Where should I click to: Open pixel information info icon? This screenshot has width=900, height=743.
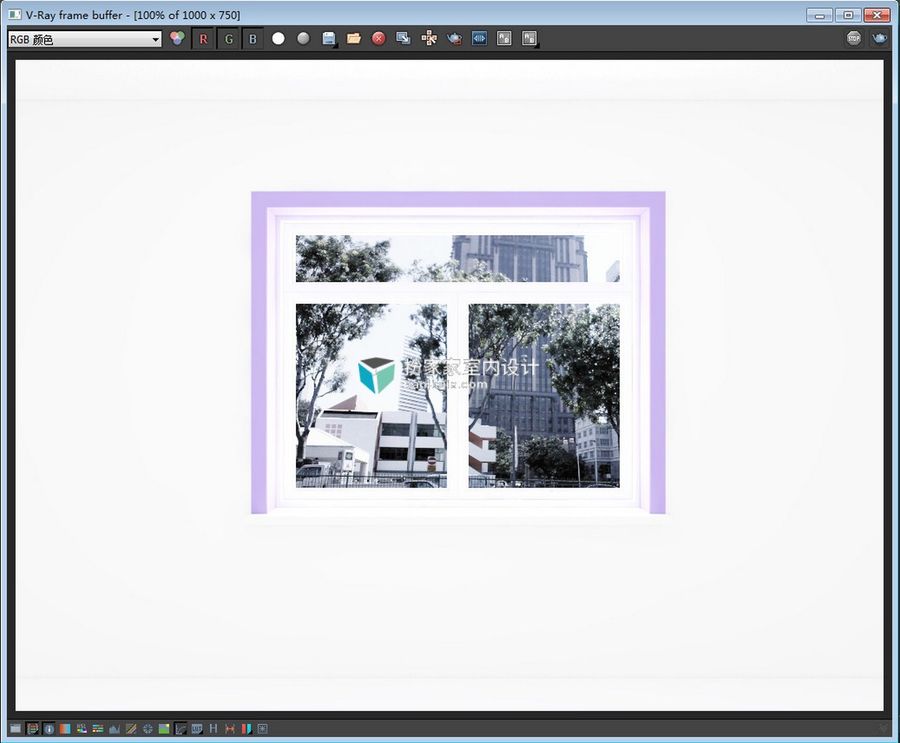49,729
